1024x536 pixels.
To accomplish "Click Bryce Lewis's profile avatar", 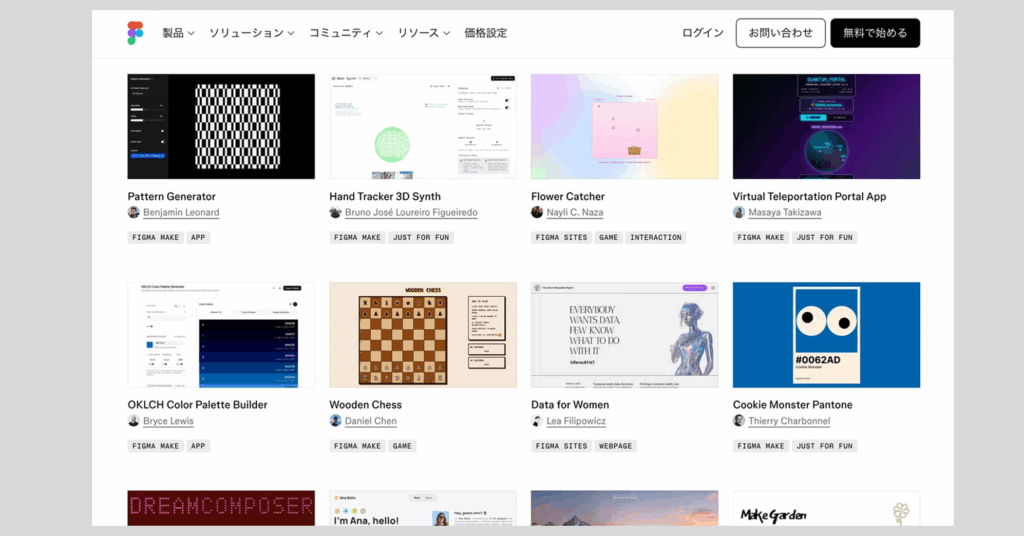I will click(134, 421).
